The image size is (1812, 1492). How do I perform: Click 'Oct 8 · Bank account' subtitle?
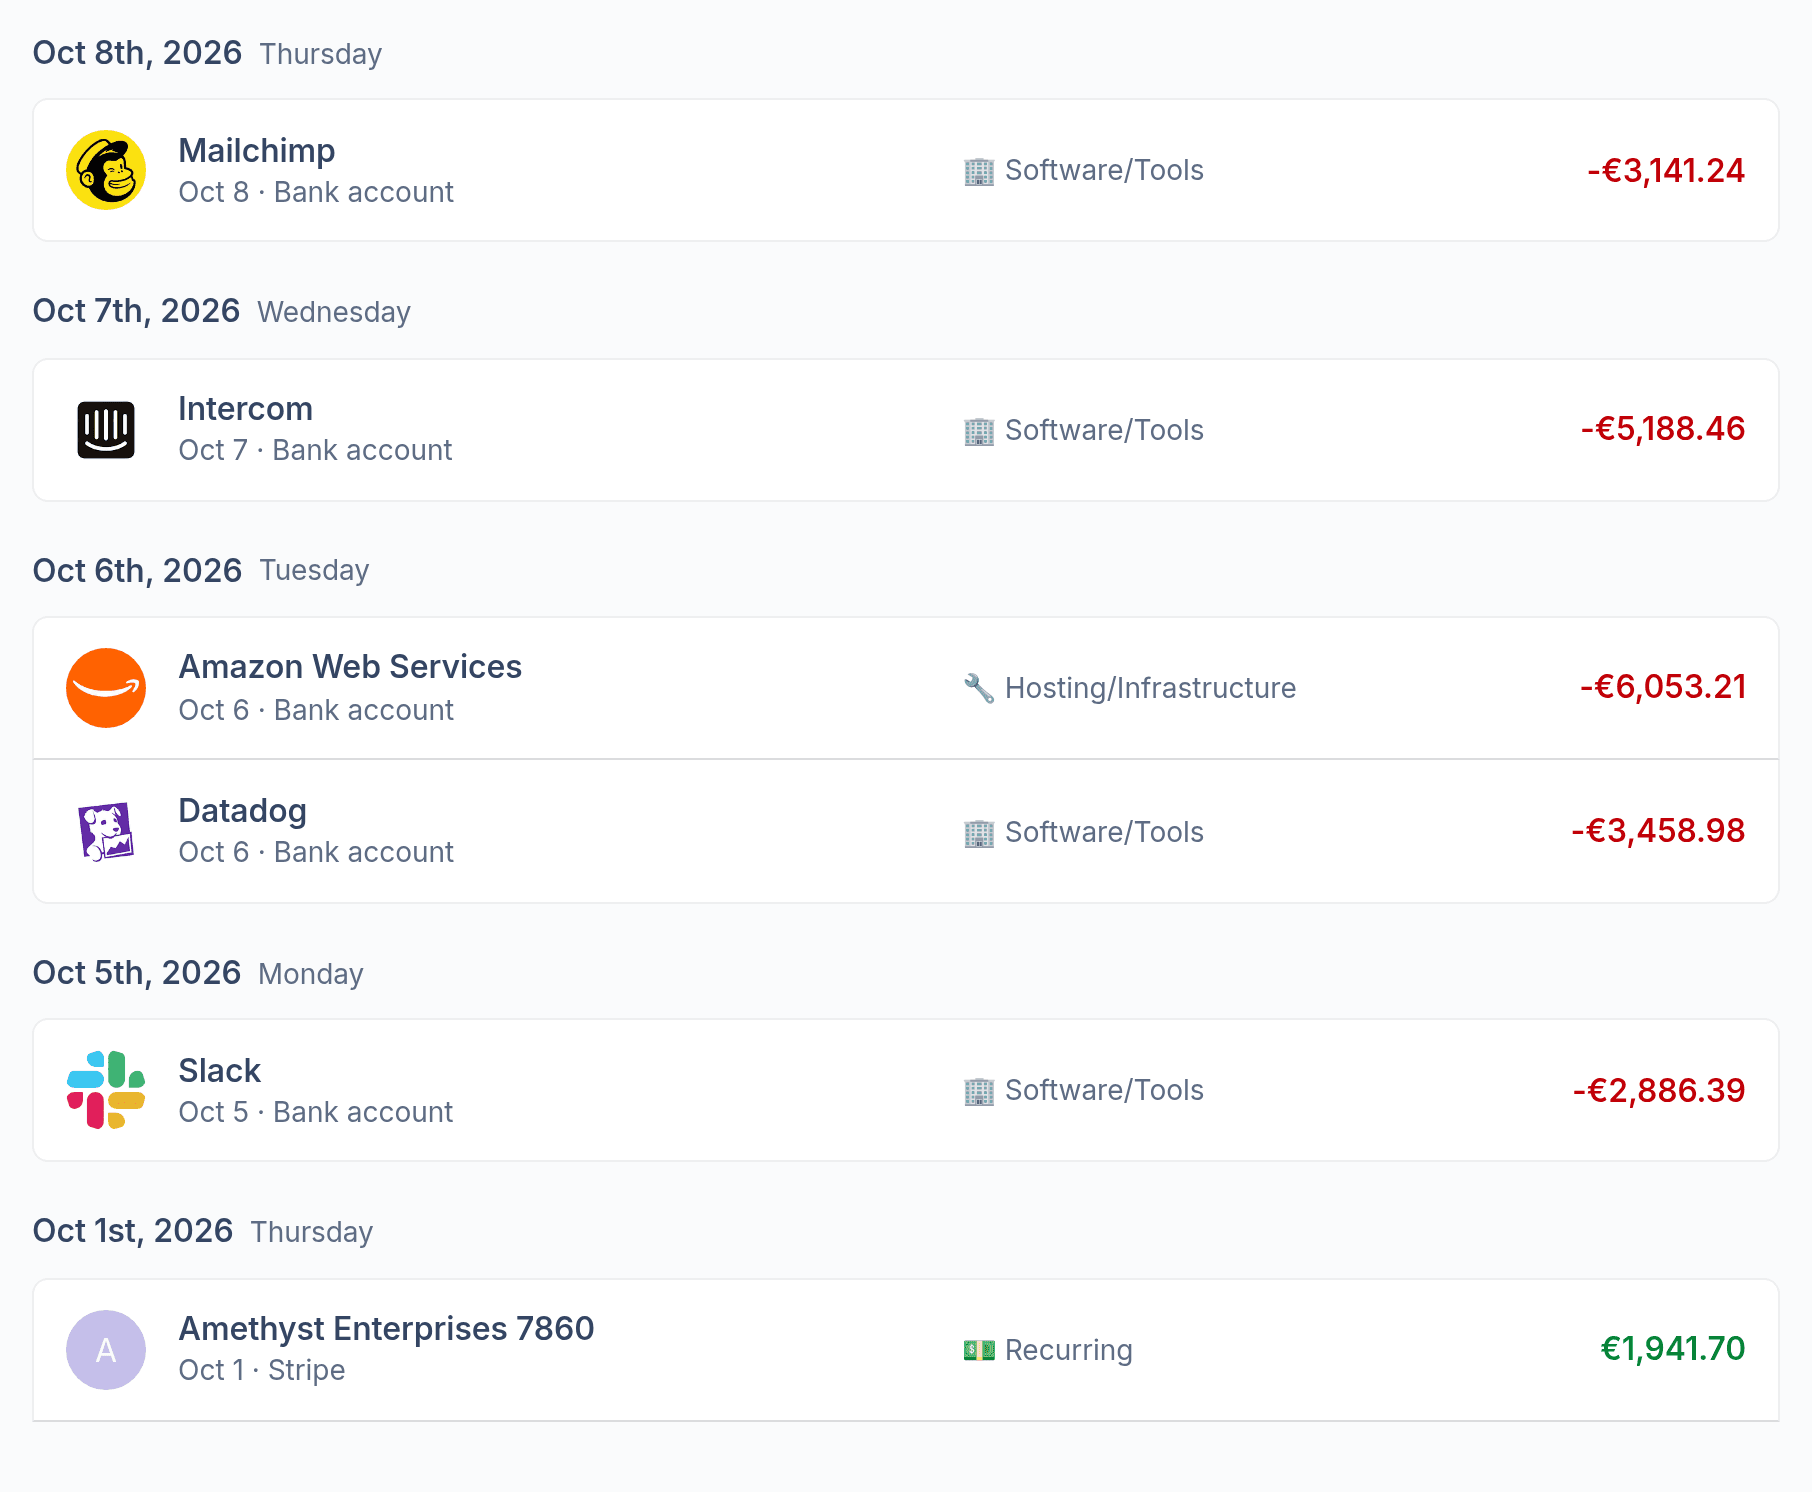[316, 192]
